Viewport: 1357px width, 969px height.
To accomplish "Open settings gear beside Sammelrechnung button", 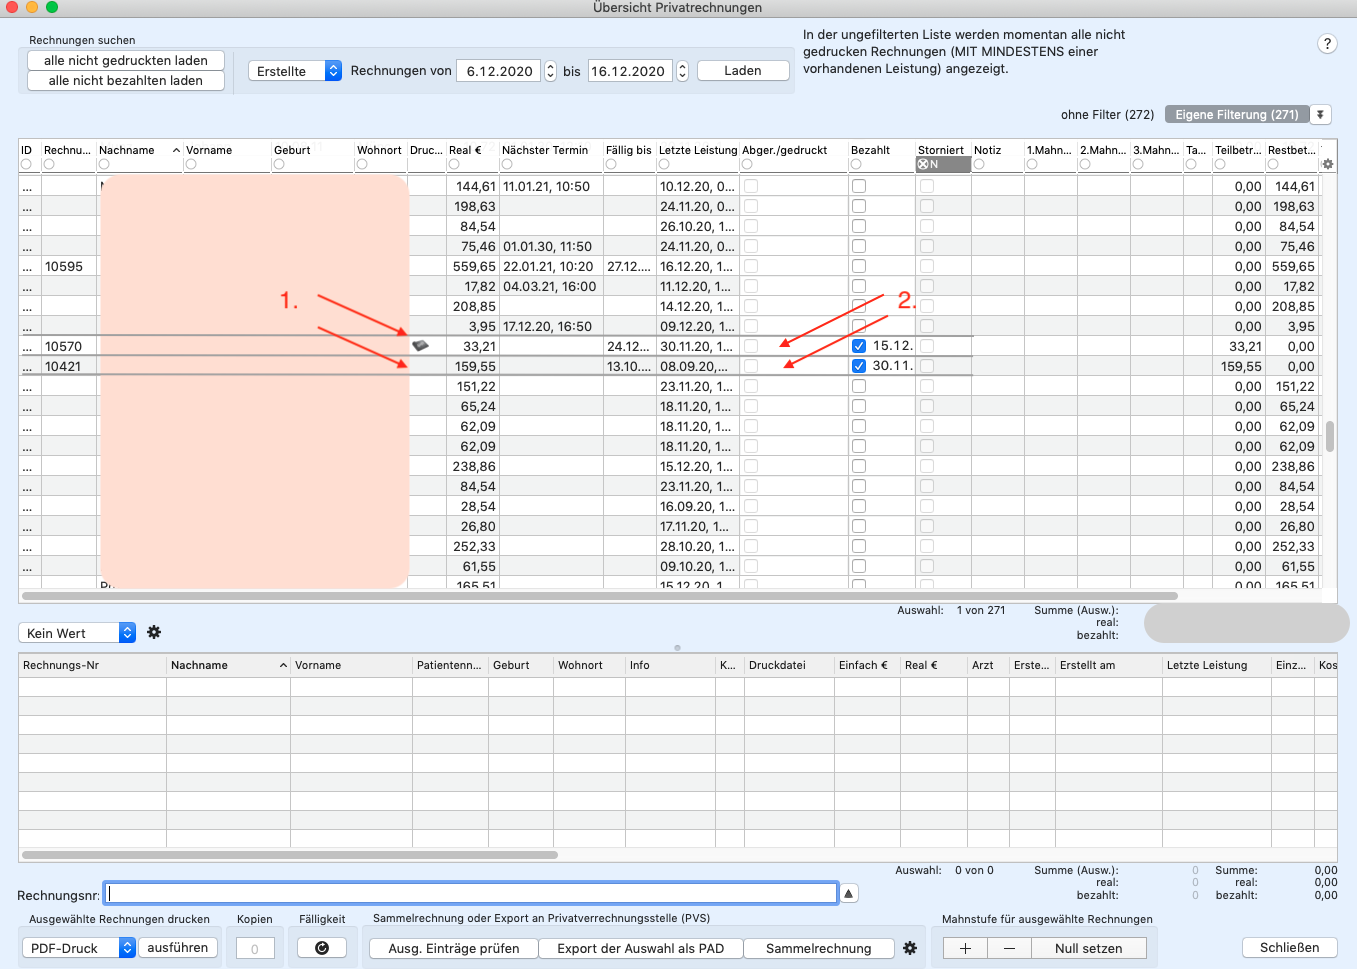I will pos(910,948).
